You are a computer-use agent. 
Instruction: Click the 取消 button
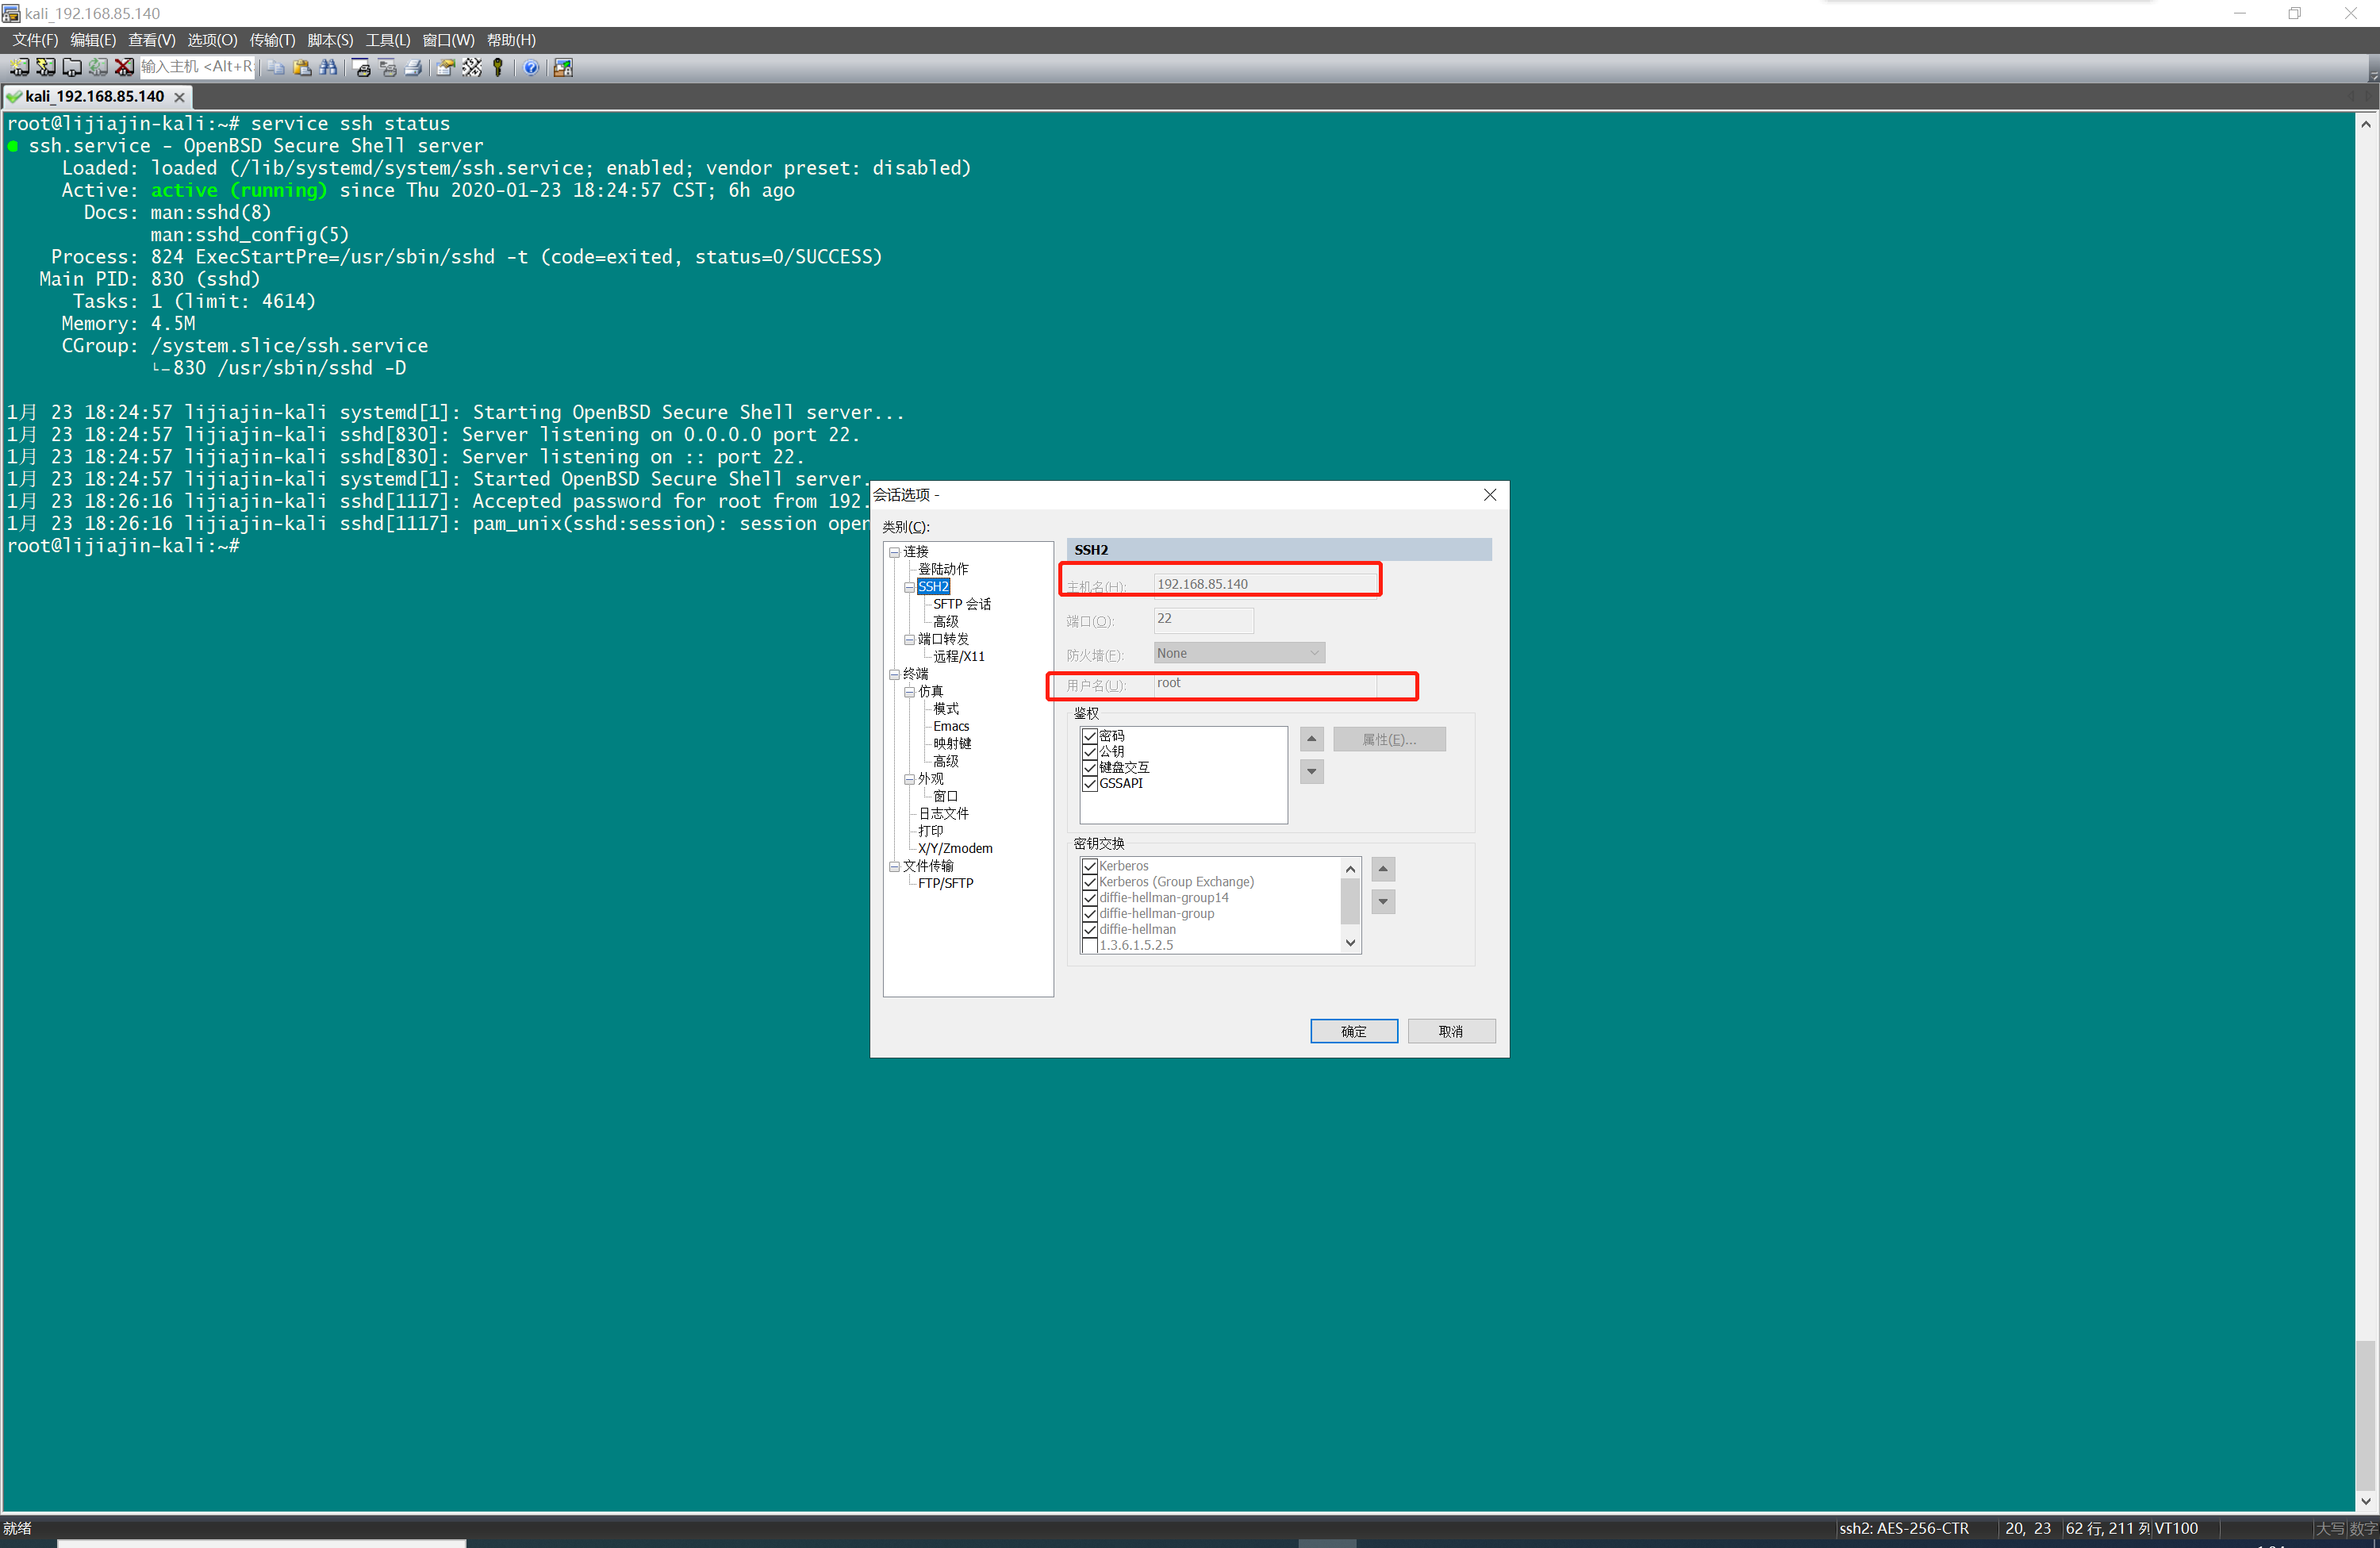pos(1451,1031)
